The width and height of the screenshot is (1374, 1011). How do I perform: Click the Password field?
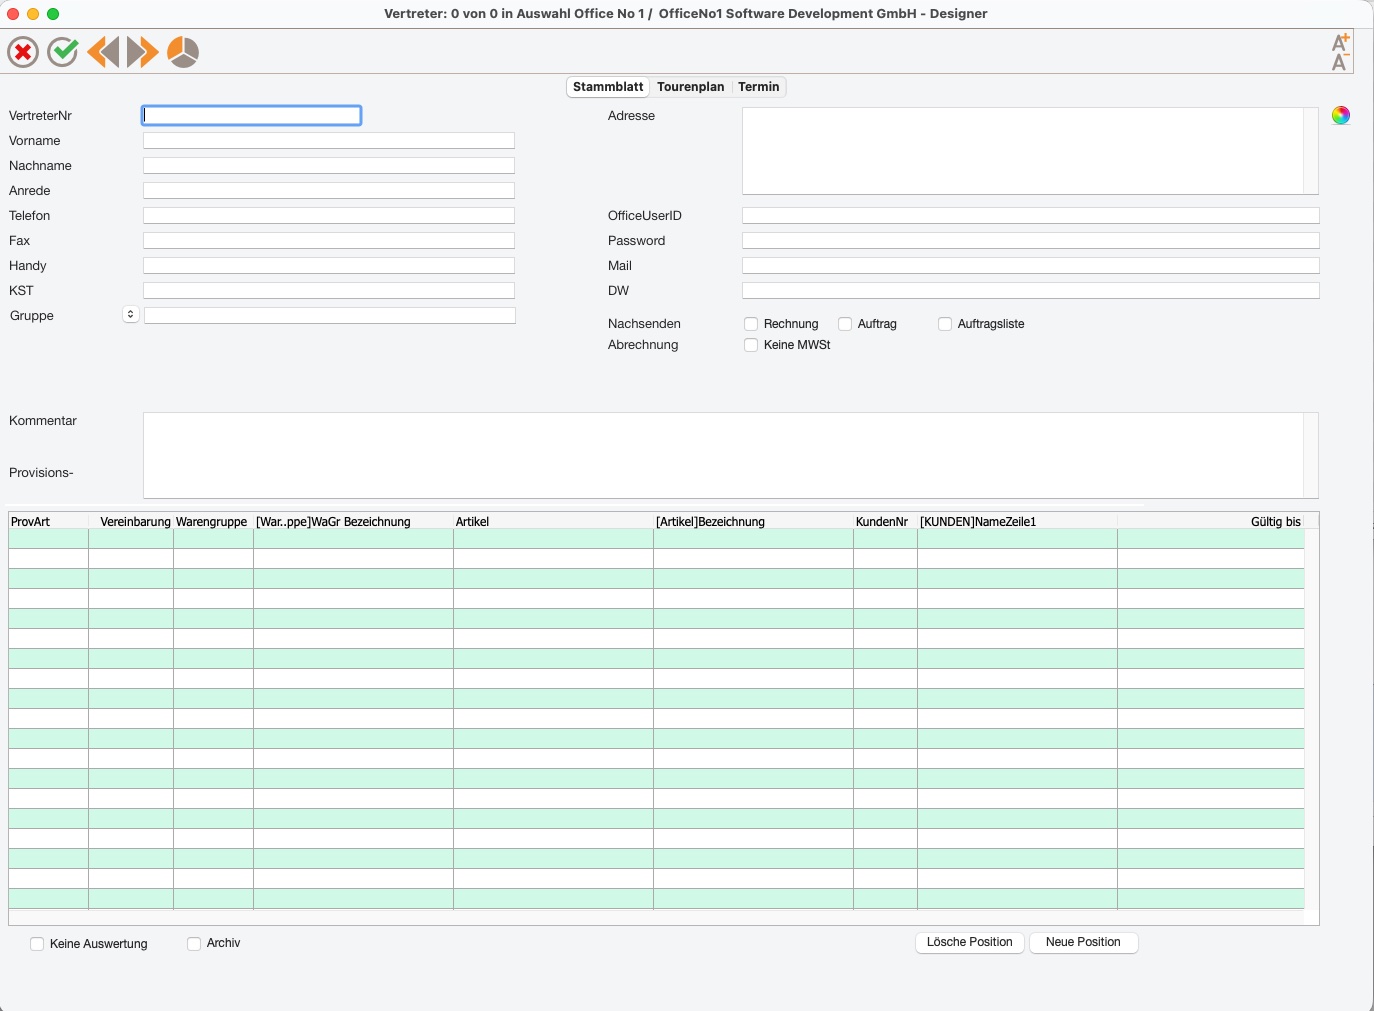(x=1031, y=241)
